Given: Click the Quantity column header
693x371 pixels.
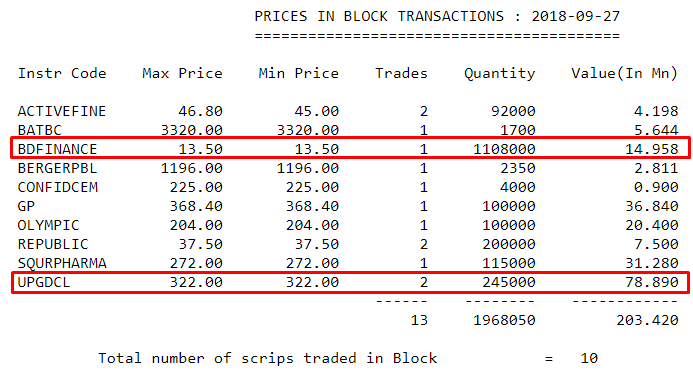Looking at the screenshot, I should [499, 74].
